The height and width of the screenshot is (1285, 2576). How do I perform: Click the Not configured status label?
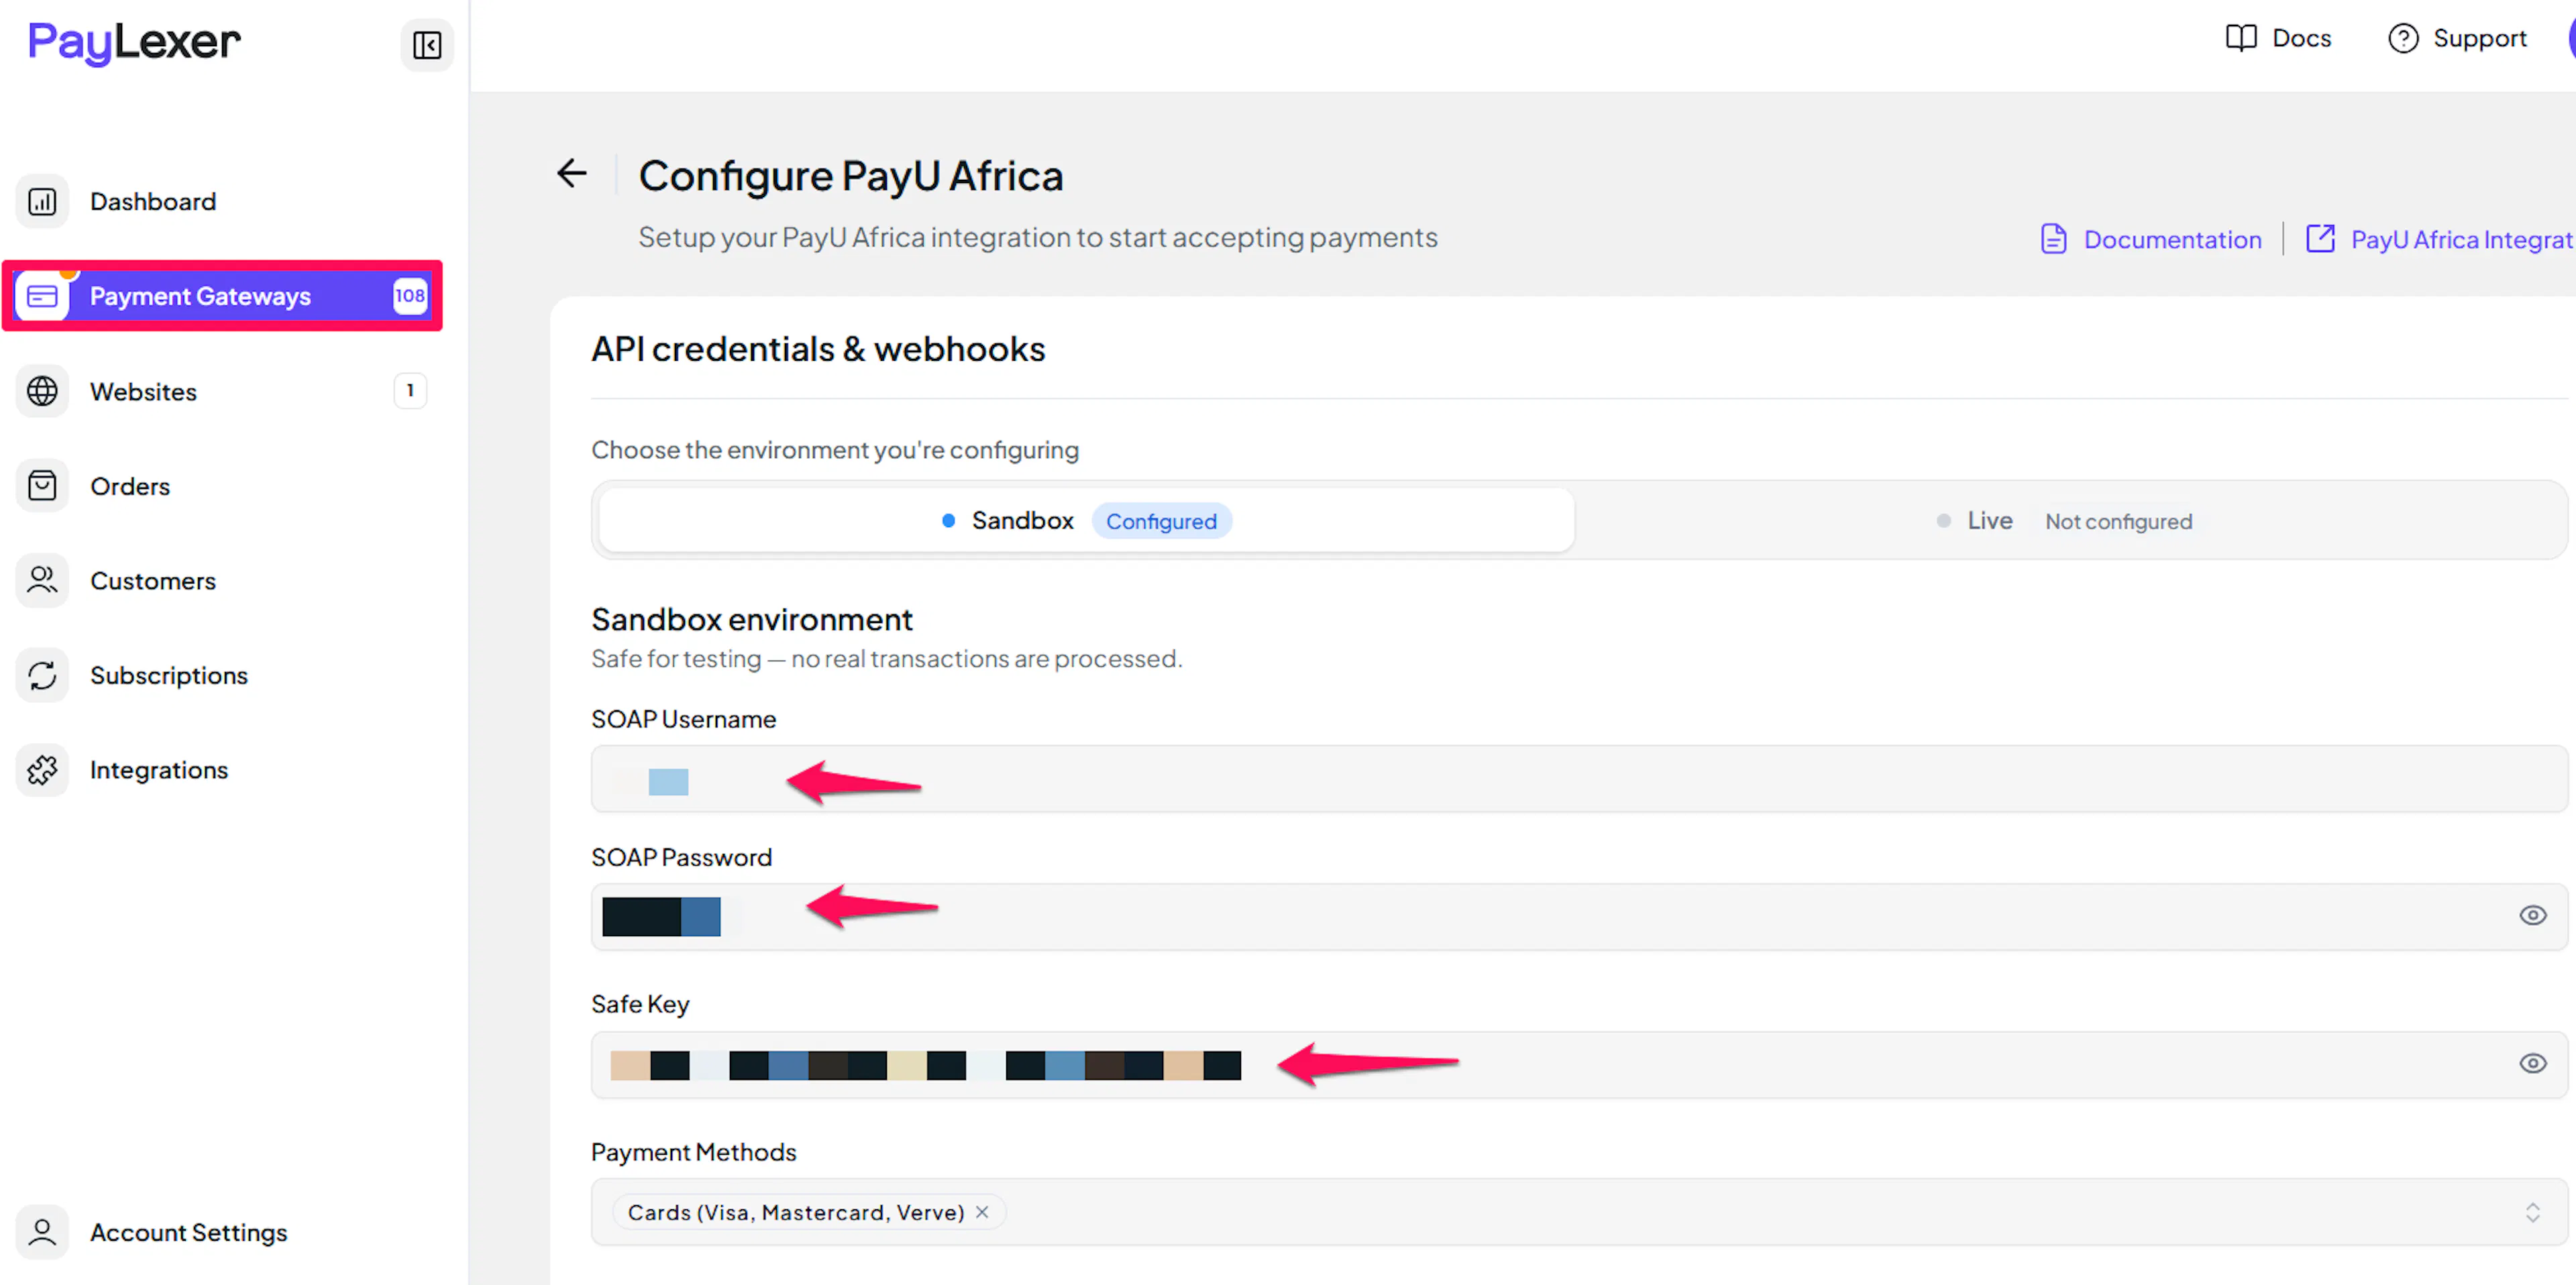click(x=2118, y=521)
